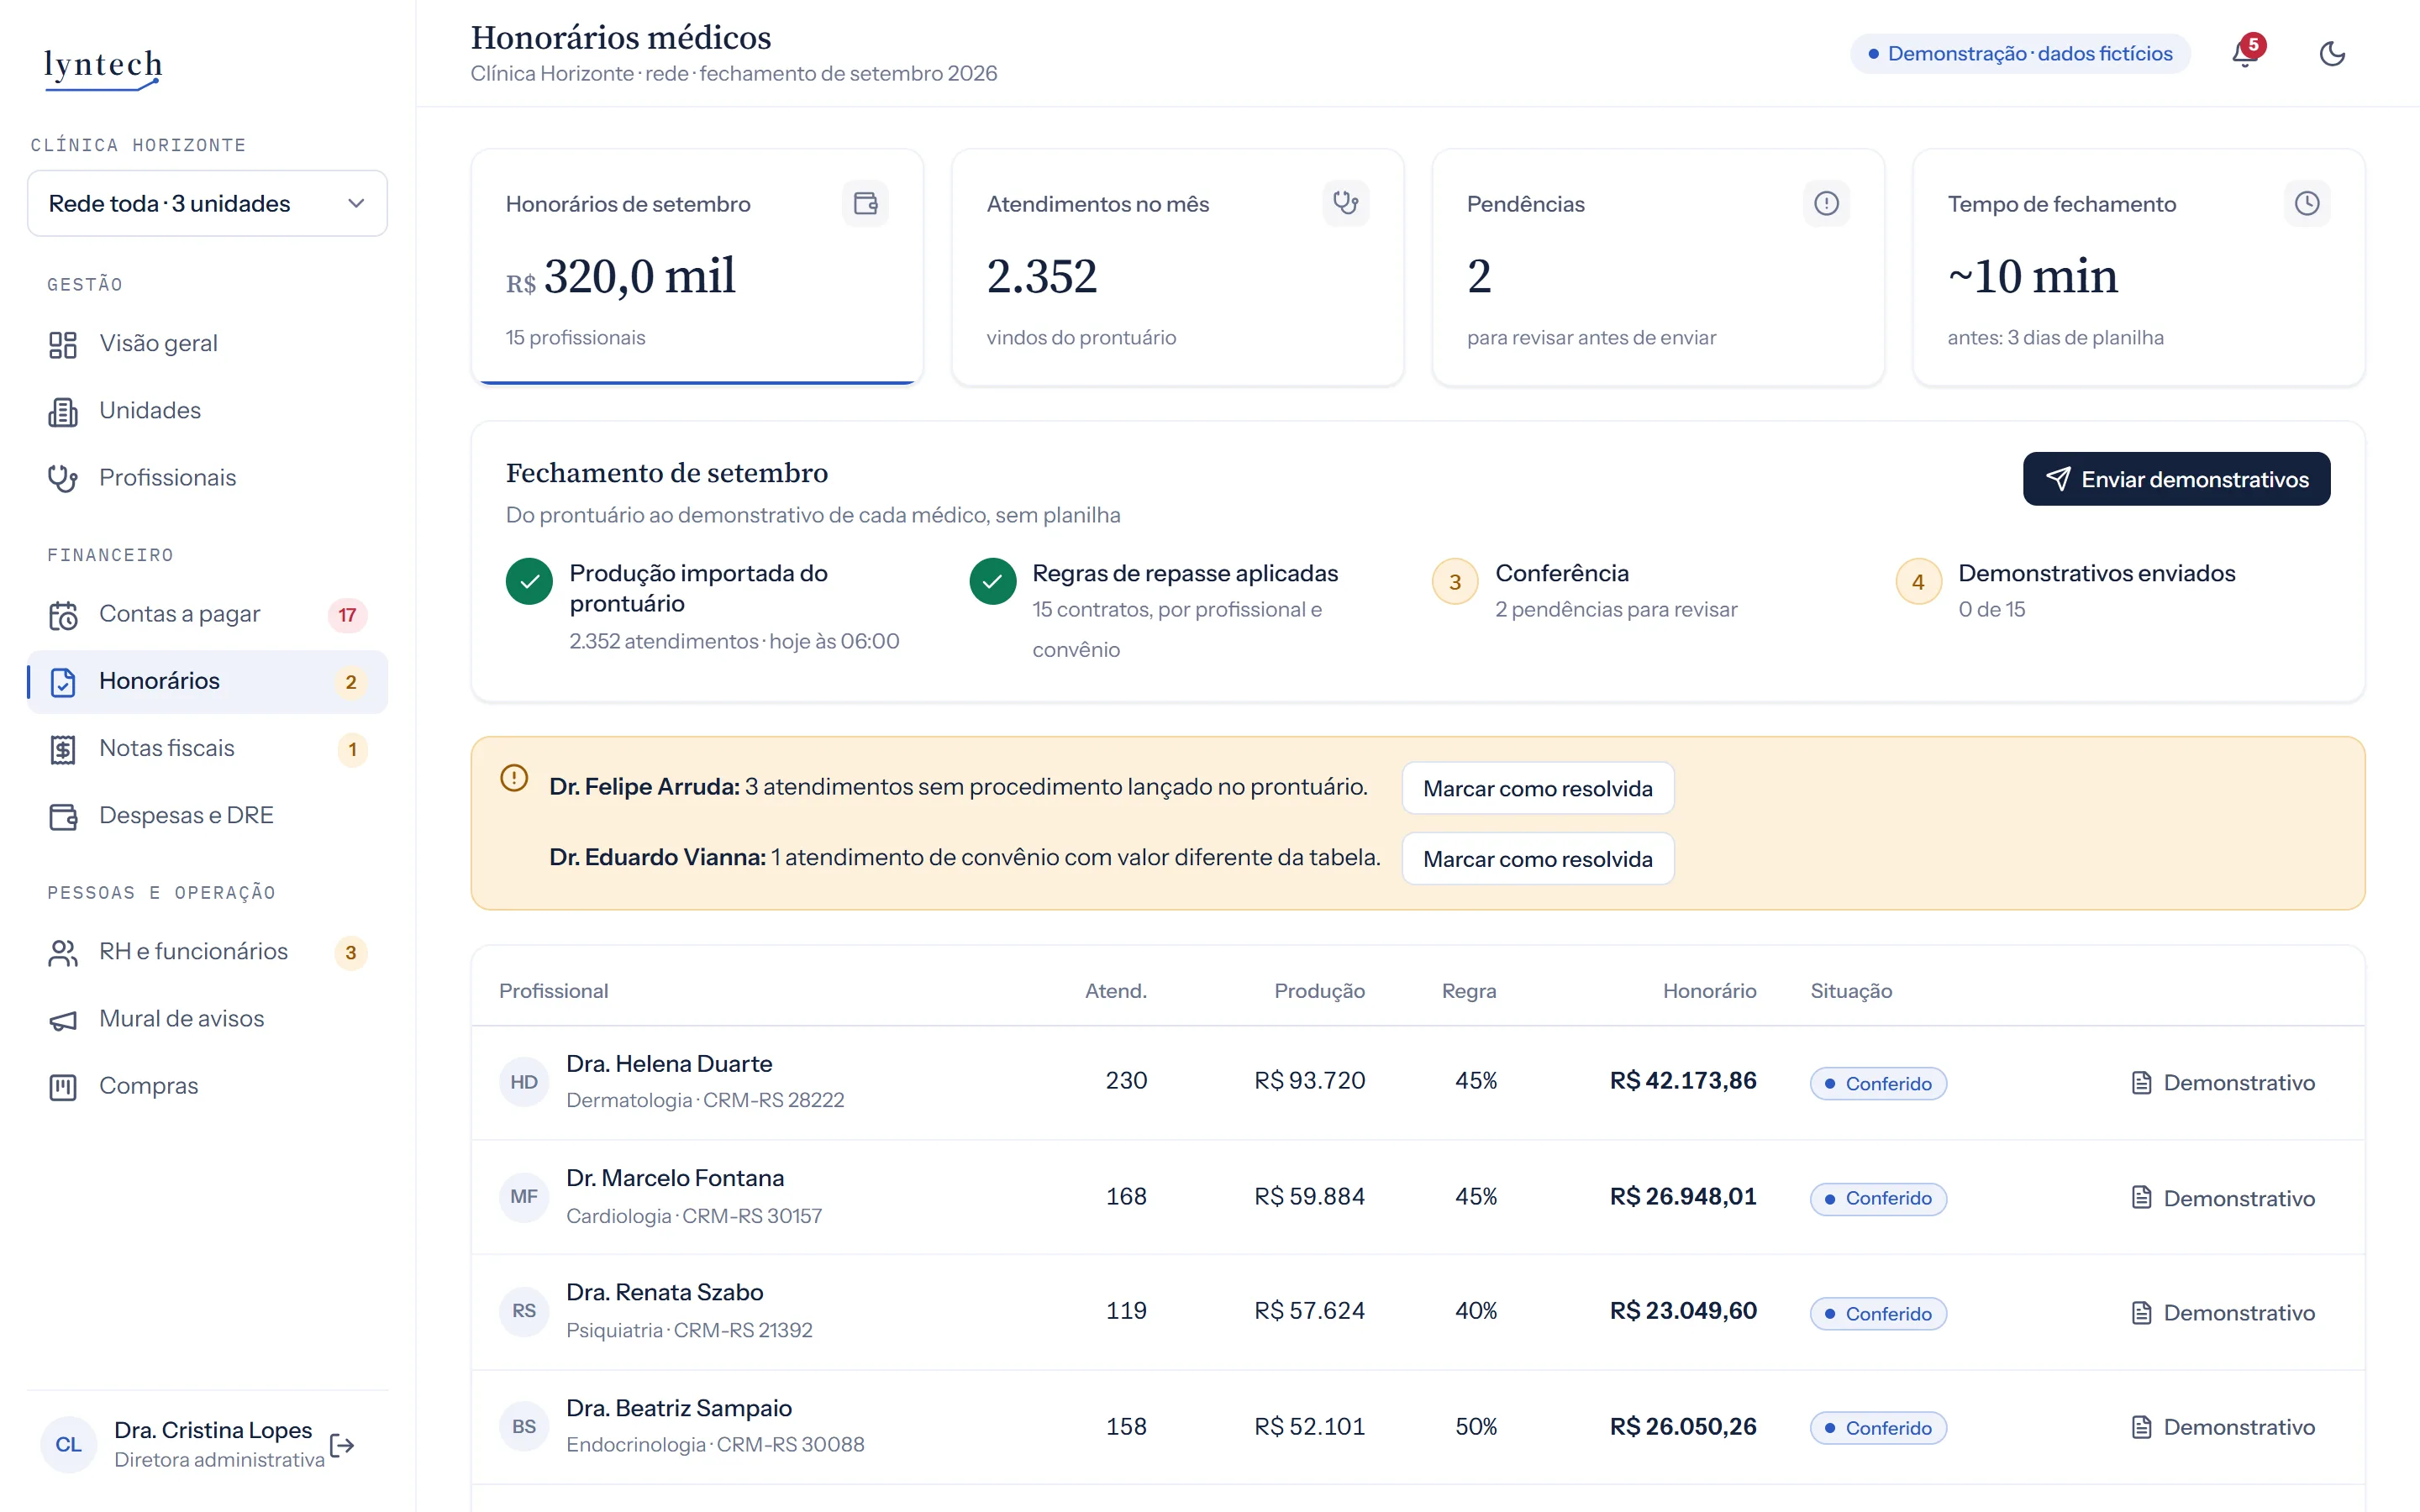Open Demonstrativo for Dra. Beatriz Sampaio
Screen dimensions: 2420x1512
click(x=2222, y=1427)
